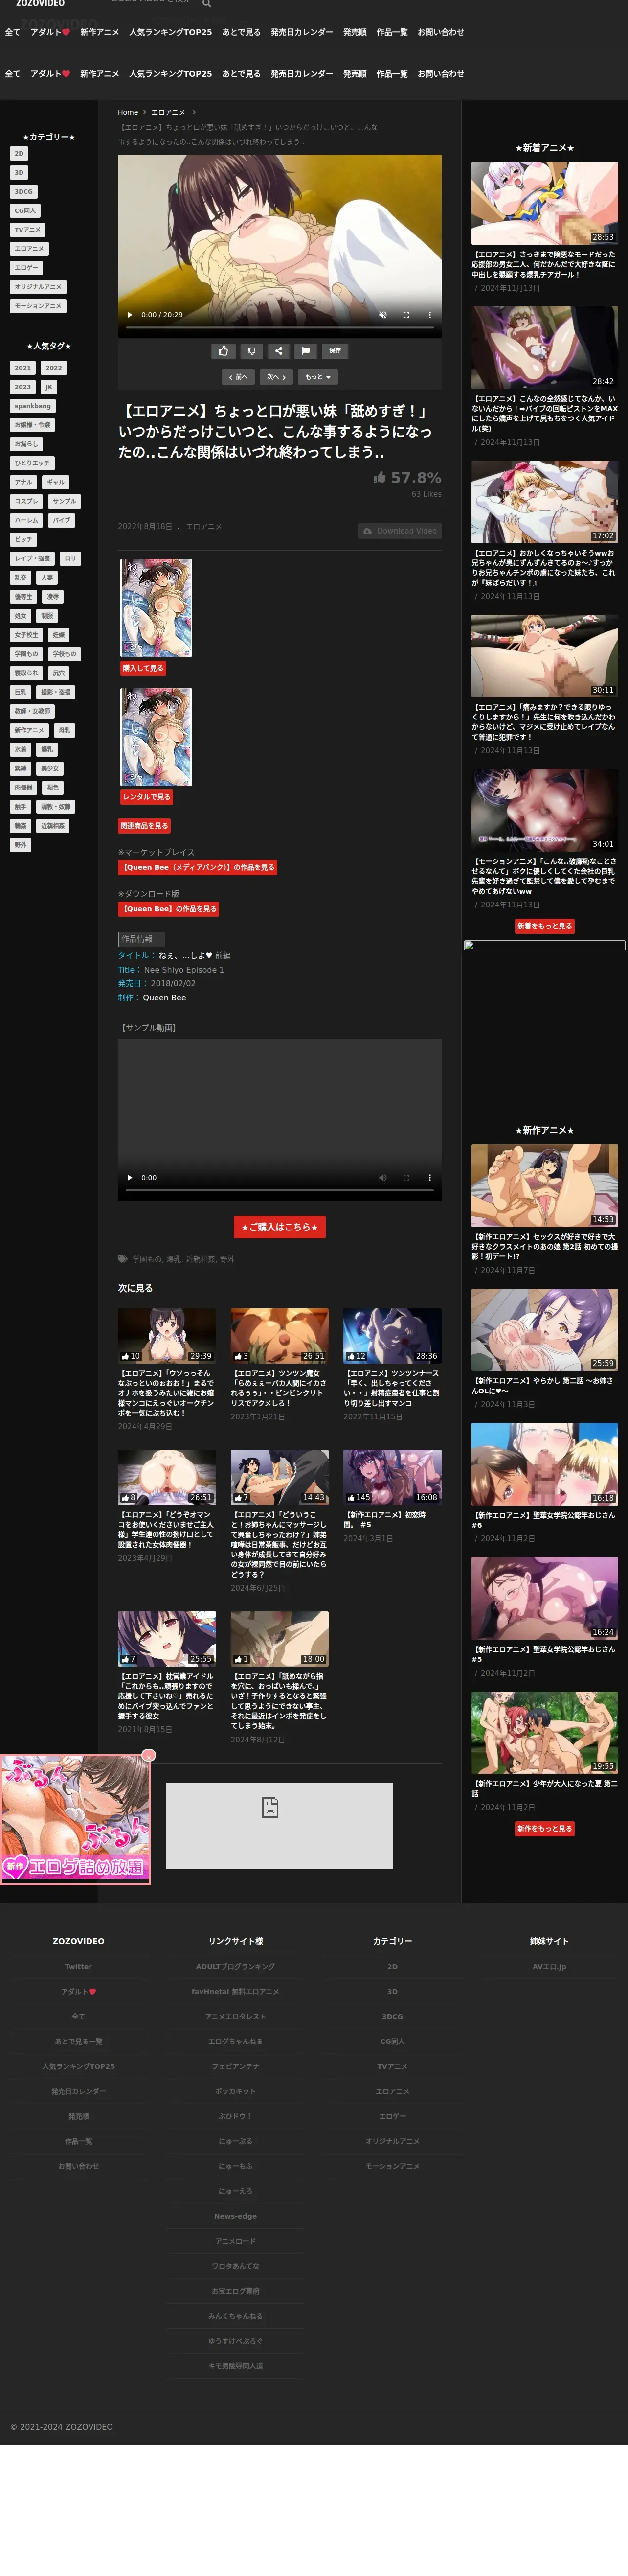Select the 3DCG category tag
The image size is (628, 2576).
(x=24, y=191)
